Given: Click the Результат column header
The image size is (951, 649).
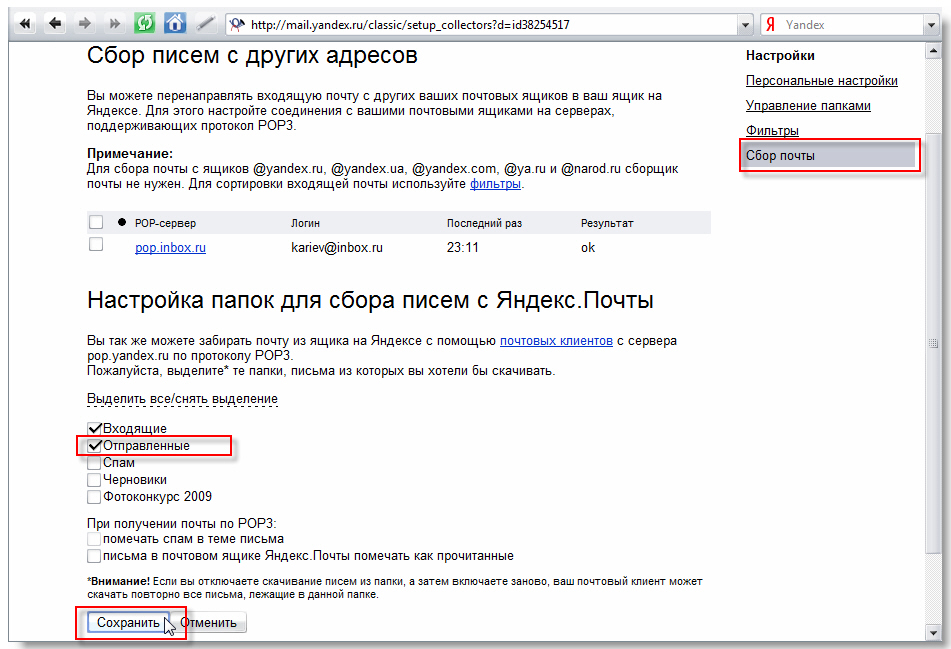Looking at the screenshot, I should click(607, 223).
